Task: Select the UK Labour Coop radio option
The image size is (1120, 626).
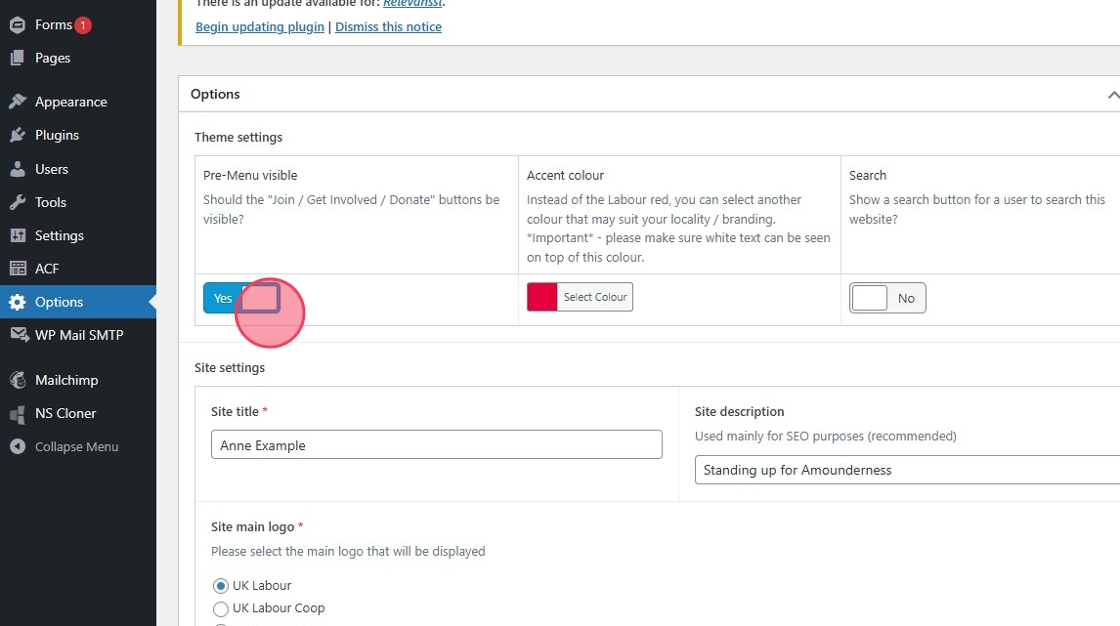Action: pyautogui.click(x=221, y=608)
